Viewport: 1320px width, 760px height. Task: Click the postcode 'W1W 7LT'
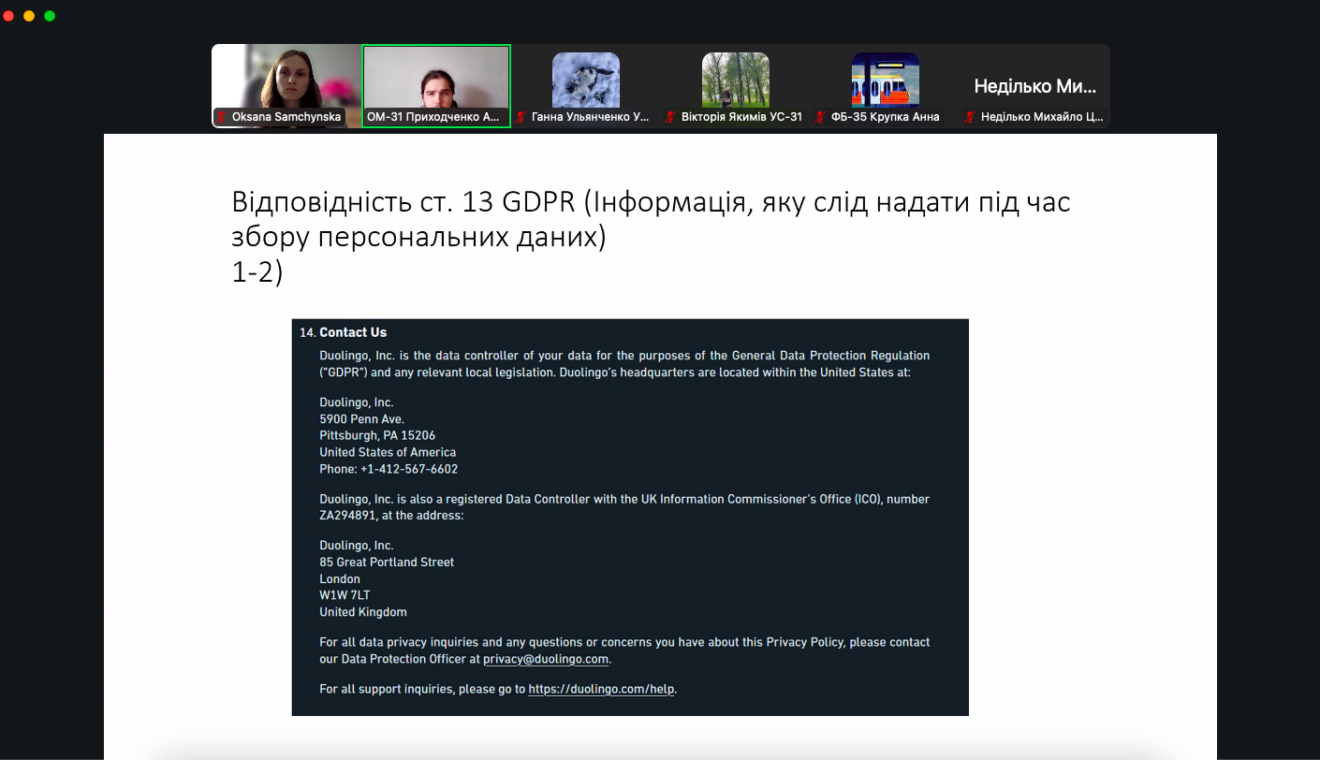pos(345,595)
